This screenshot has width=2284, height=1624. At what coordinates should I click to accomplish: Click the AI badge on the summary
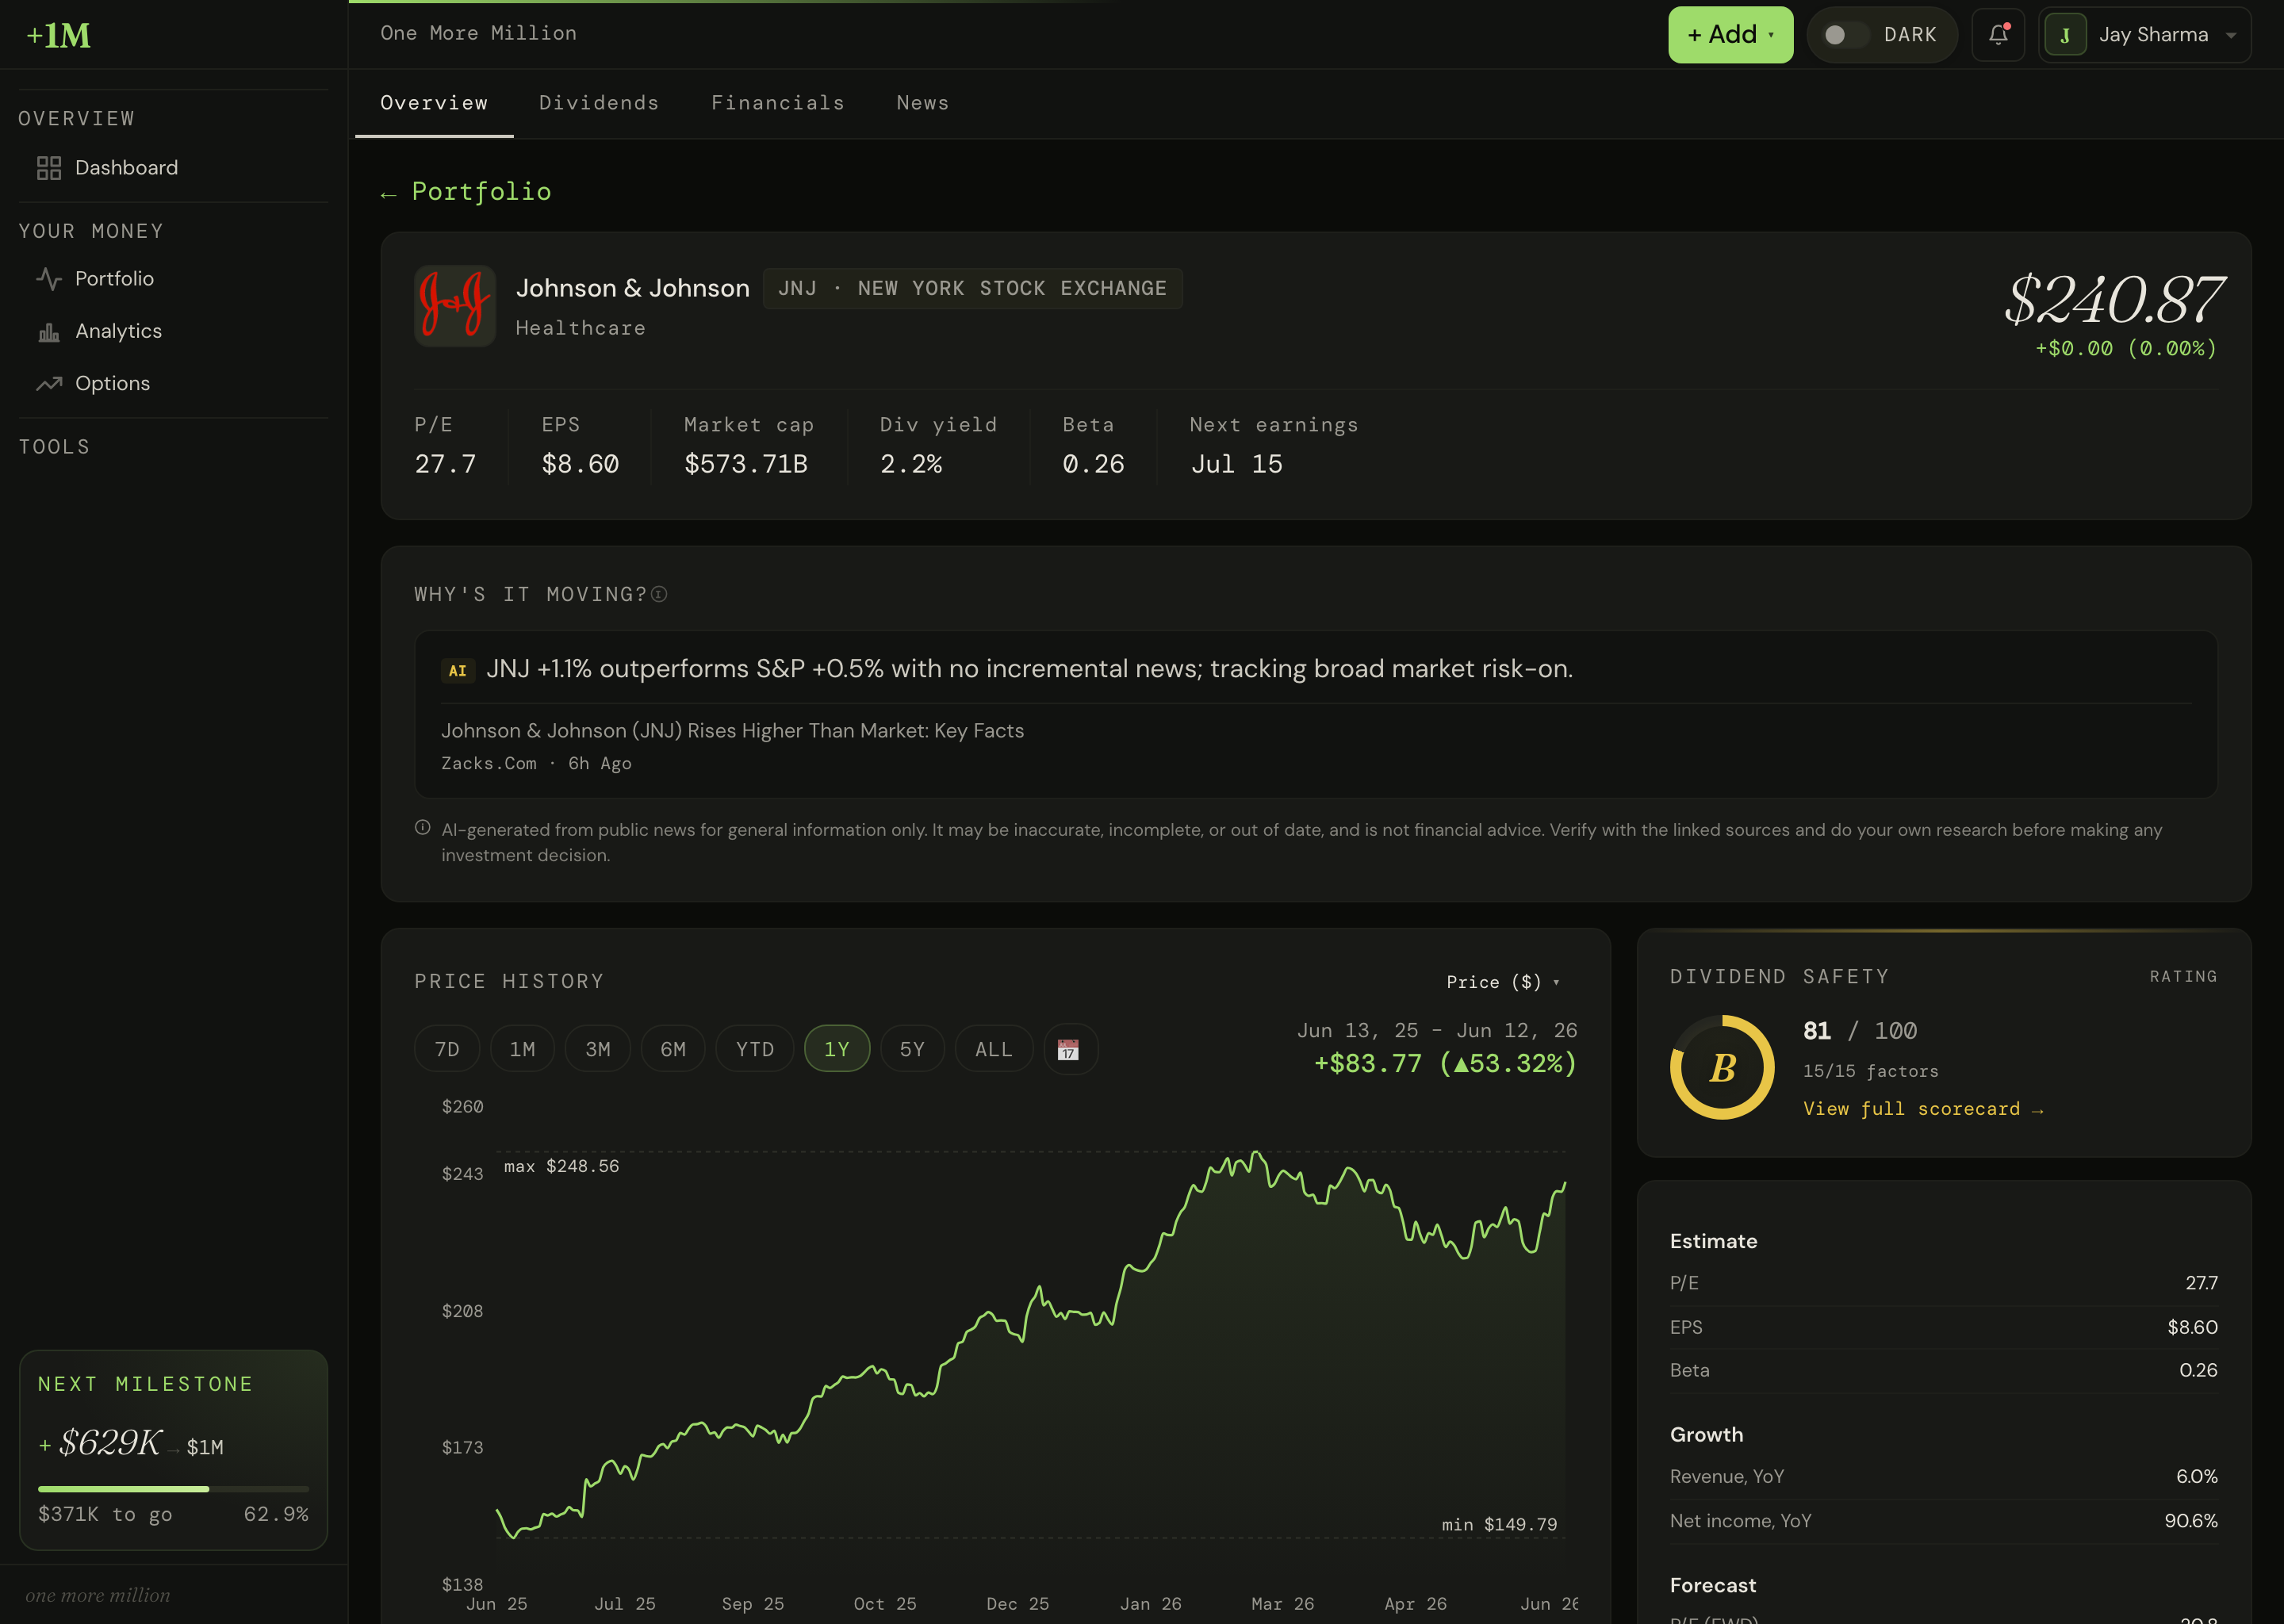(457, 671)
